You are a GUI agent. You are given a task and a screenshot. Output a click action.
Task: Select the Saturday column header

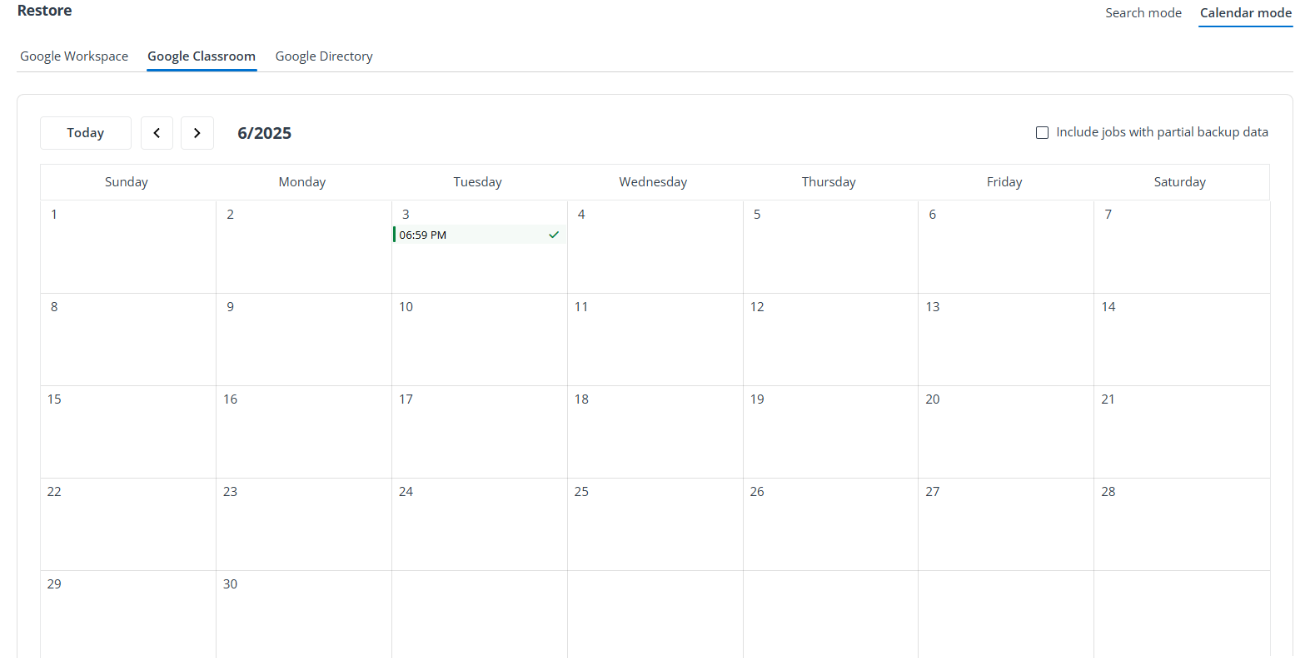[x=1179, y=181]
